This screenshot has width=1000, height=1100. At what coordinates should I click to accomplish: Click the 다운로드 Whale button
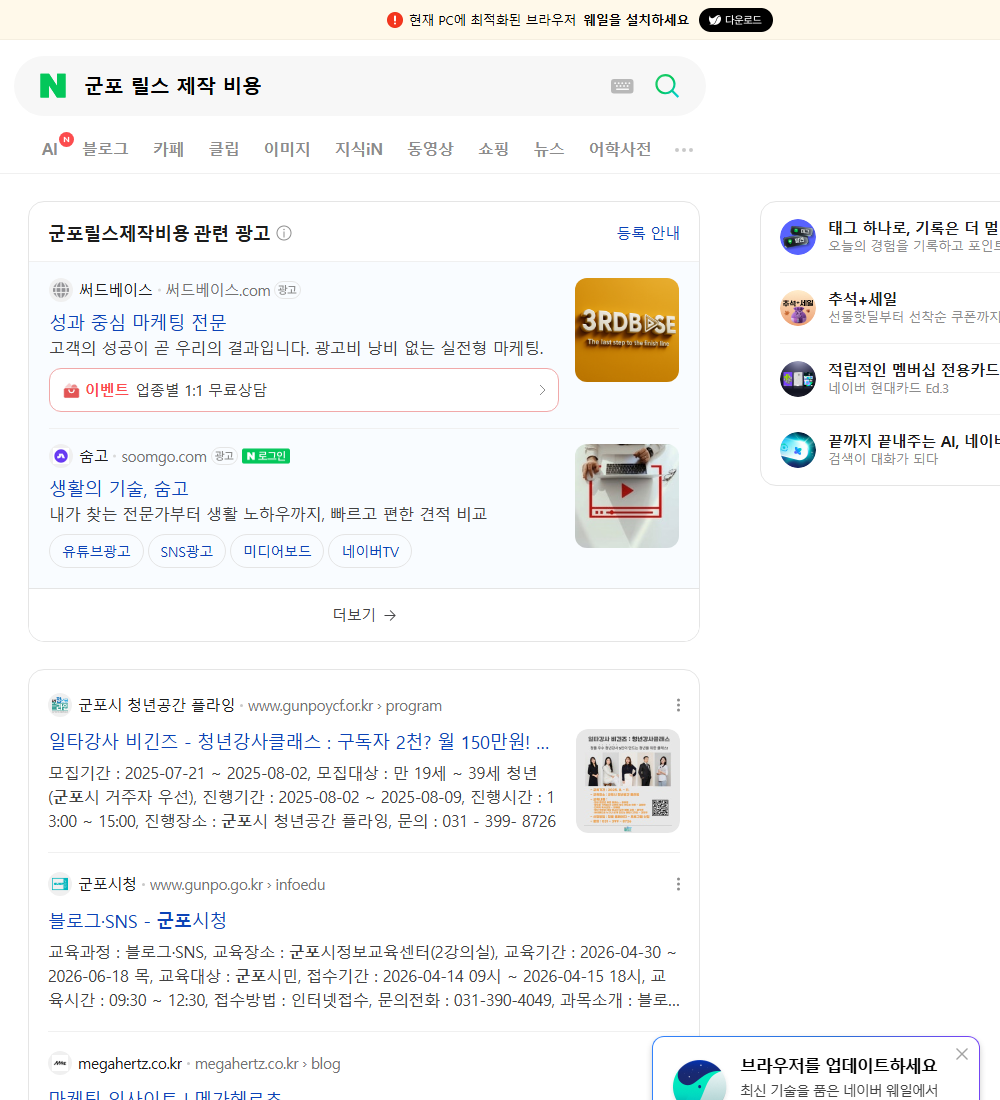click(x=735, y=20)
